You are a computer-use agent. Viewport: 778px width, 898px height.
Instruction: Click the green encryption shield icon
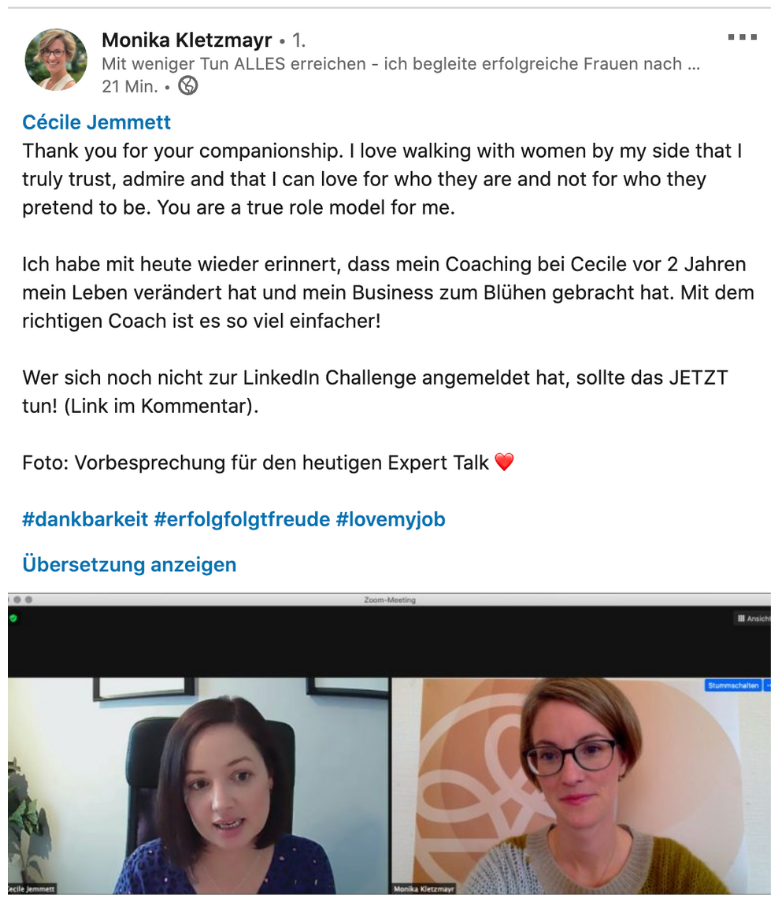[x=13, y=619]
